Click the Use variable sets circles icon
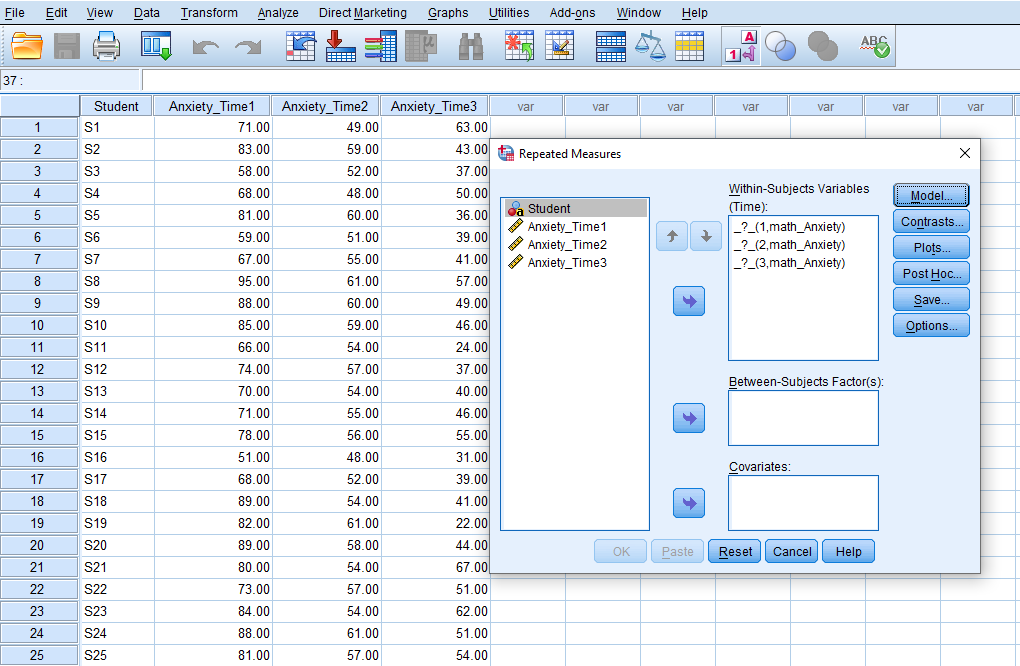 click(780, 46)
